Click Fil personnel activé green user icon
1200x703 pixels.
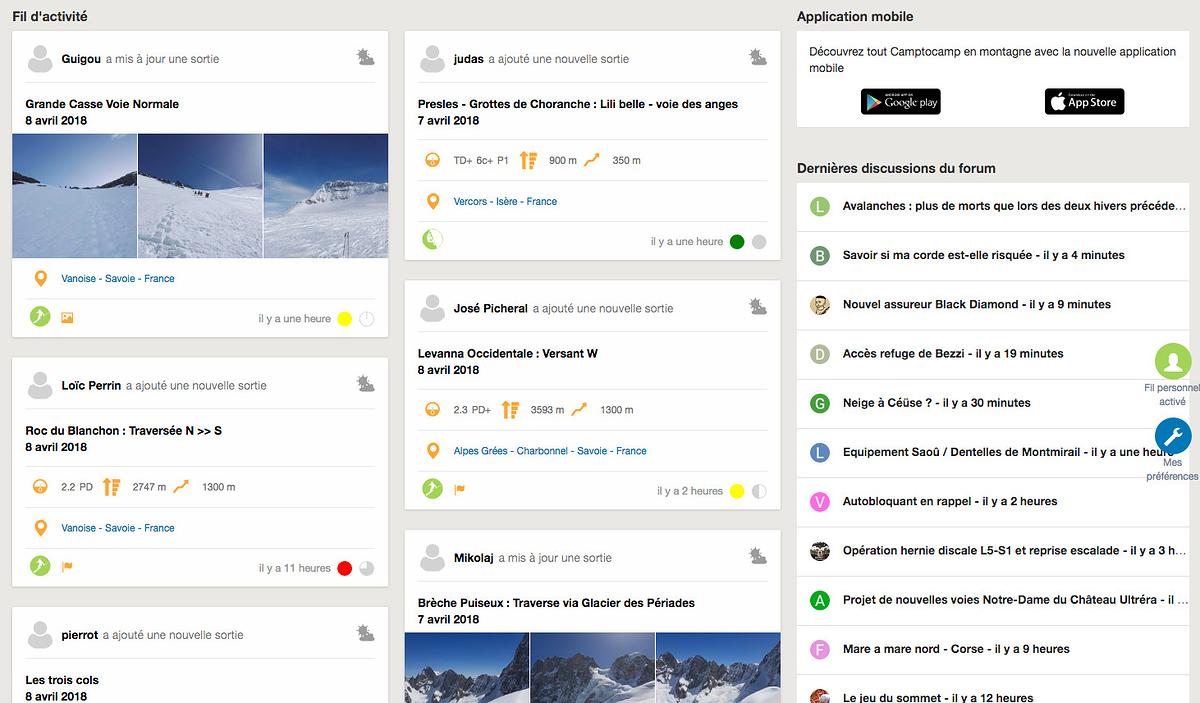point(1172,361)
